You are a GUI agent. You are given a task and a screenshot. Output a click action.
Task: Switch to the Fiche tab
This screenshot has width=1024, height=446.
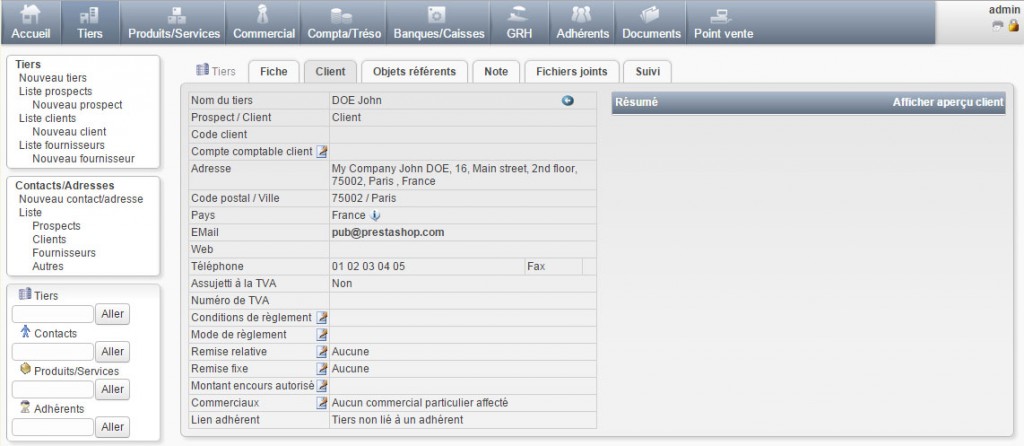[x=274, y=72]
